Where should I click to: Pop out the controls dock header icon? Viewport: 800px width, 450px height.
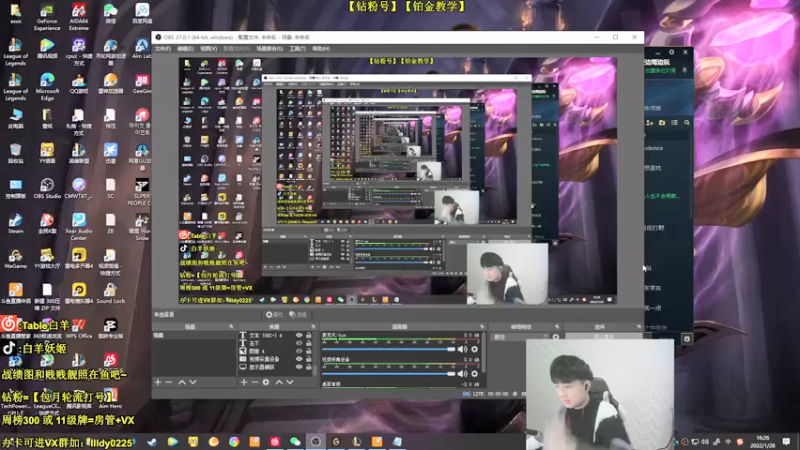[639, 327]
